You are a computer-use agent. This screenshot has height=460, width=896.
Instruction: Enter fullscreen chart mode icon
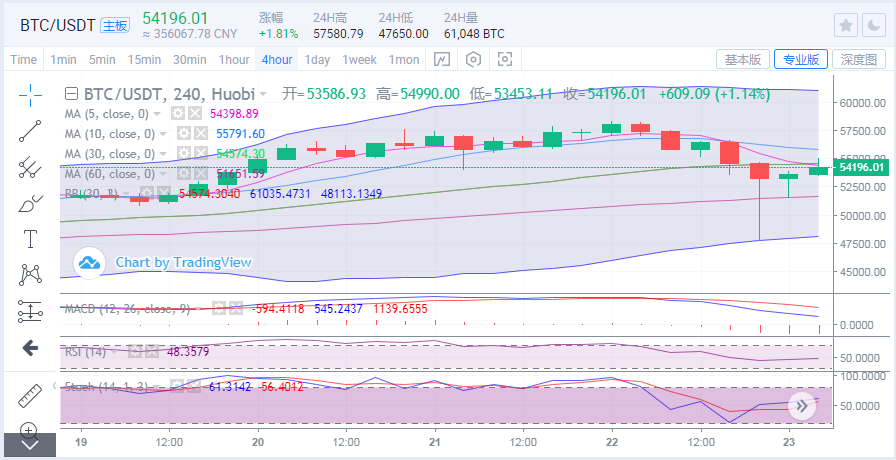(x=505, y=59)
